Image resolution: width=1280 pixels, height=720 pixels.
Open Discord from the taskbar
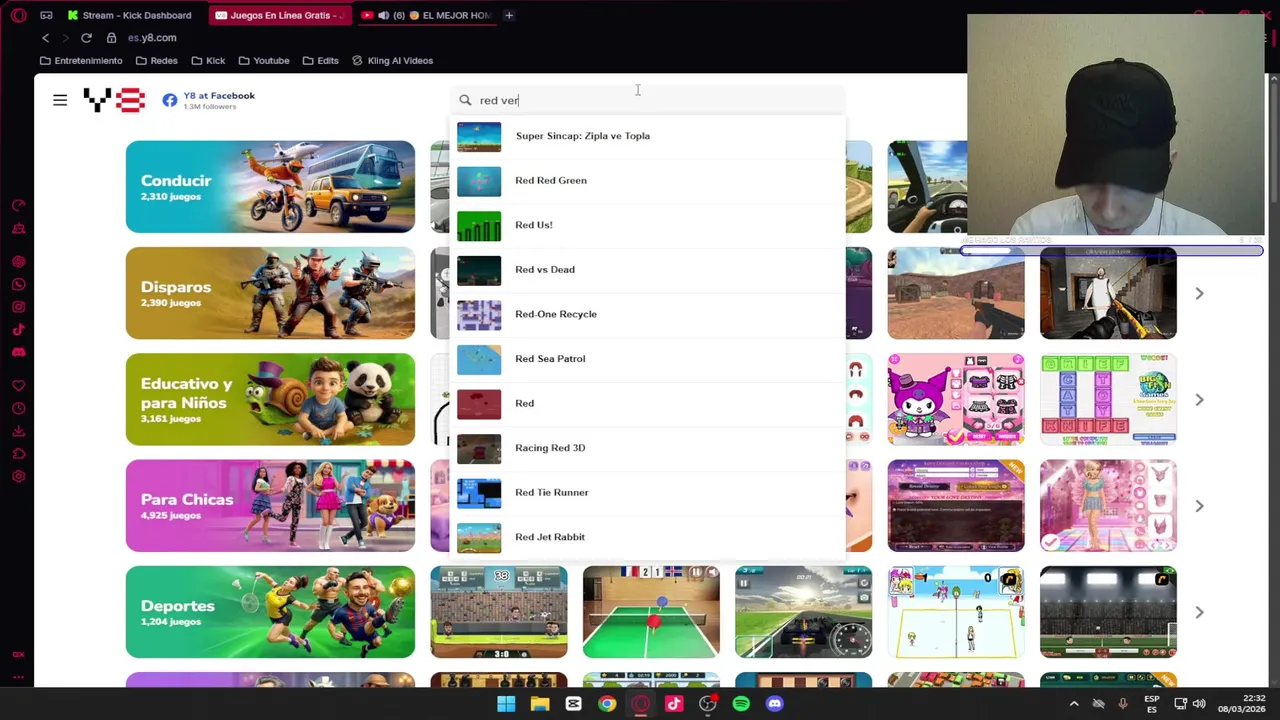pyautogui.click(x=774, y=704)
